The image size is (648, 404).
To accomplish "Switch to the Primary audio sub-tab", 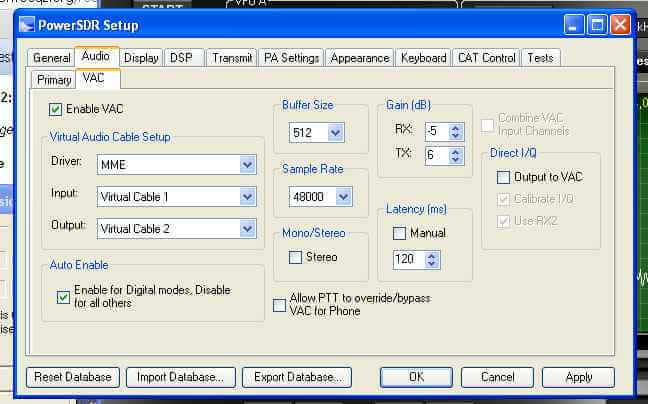I will click(54, 80).
